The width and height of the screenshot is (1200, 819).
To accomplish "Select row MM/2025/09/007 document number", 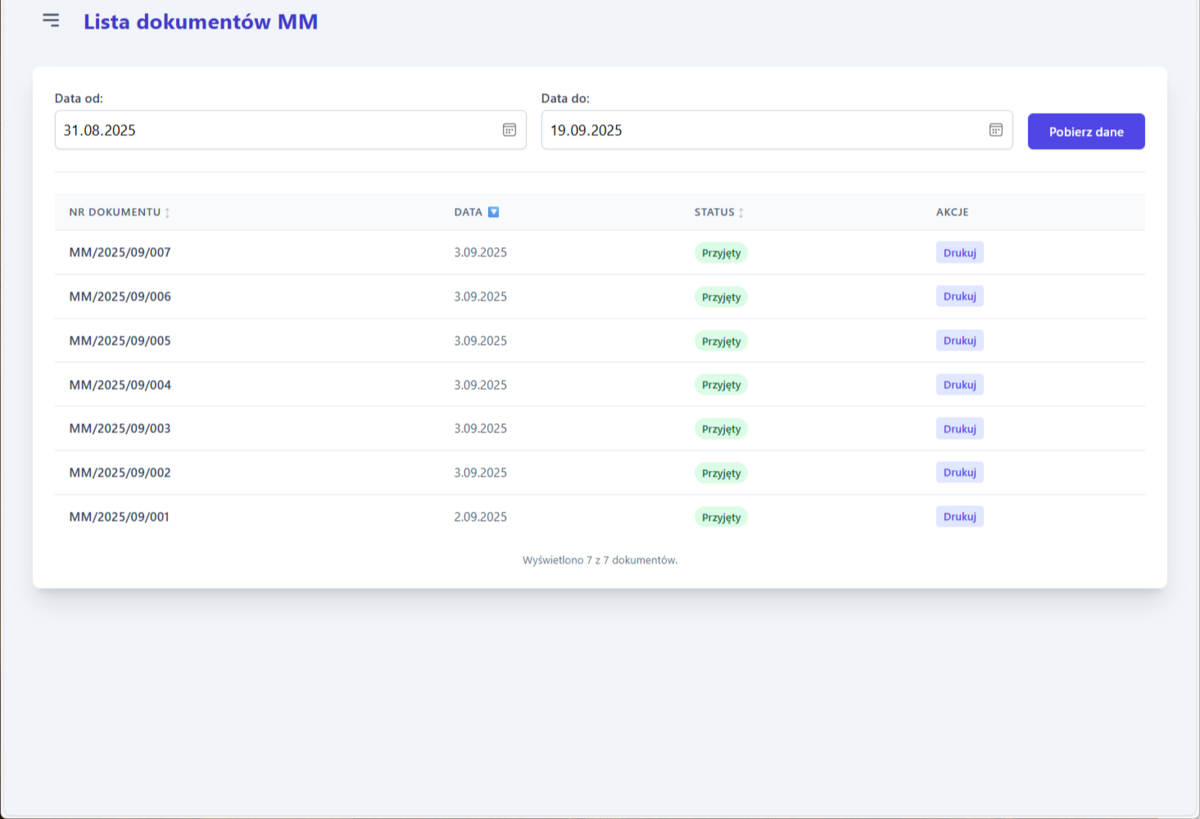I will click(120, 253).
